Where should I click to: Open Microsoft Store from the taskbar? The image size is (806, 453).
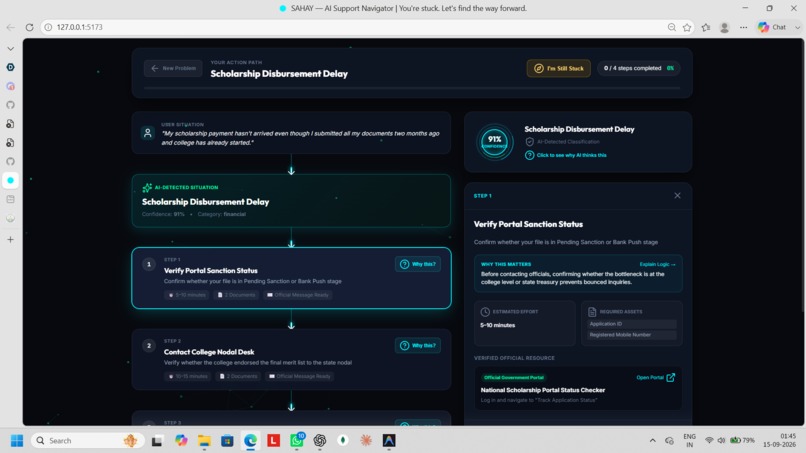[x=227, y=441]
